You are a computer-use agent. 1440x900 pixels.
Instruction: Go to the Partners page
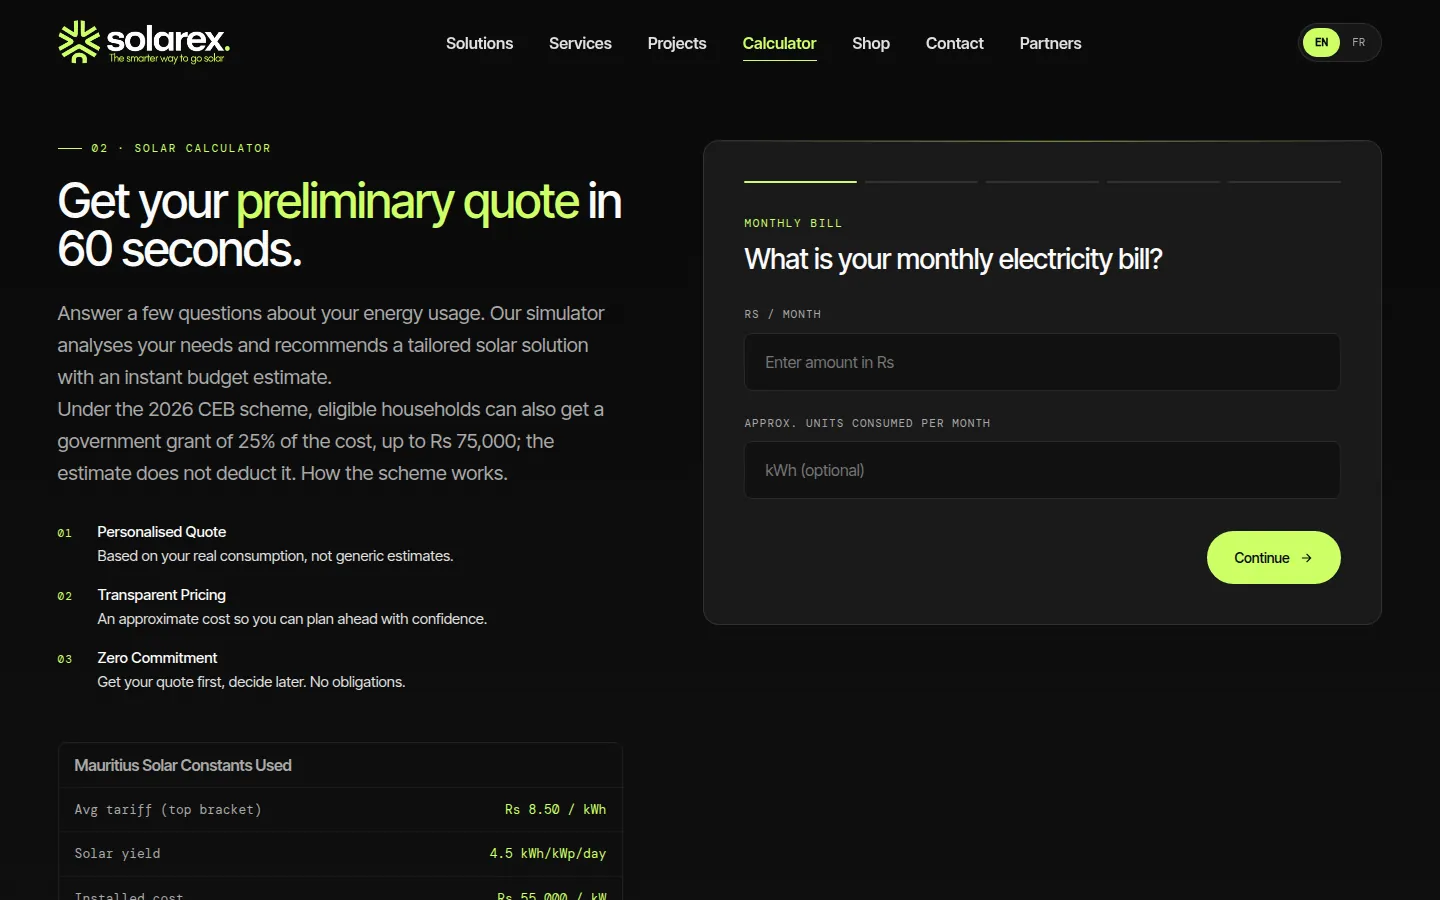point(1050,43)
